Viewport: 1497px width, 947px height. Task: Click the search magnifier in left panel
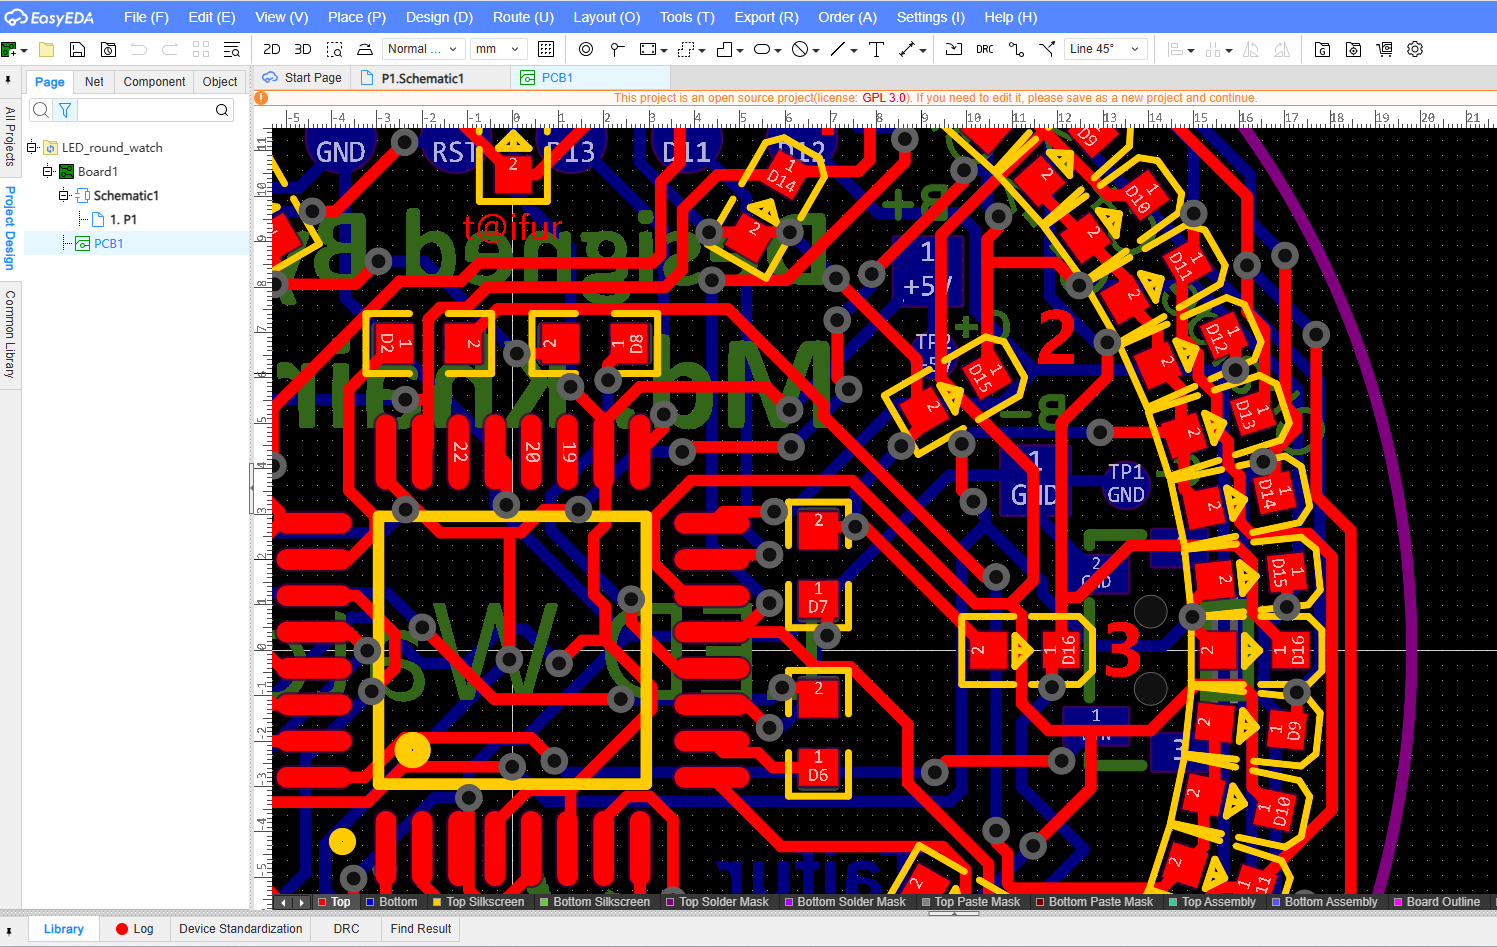click(x=41, y=110)
